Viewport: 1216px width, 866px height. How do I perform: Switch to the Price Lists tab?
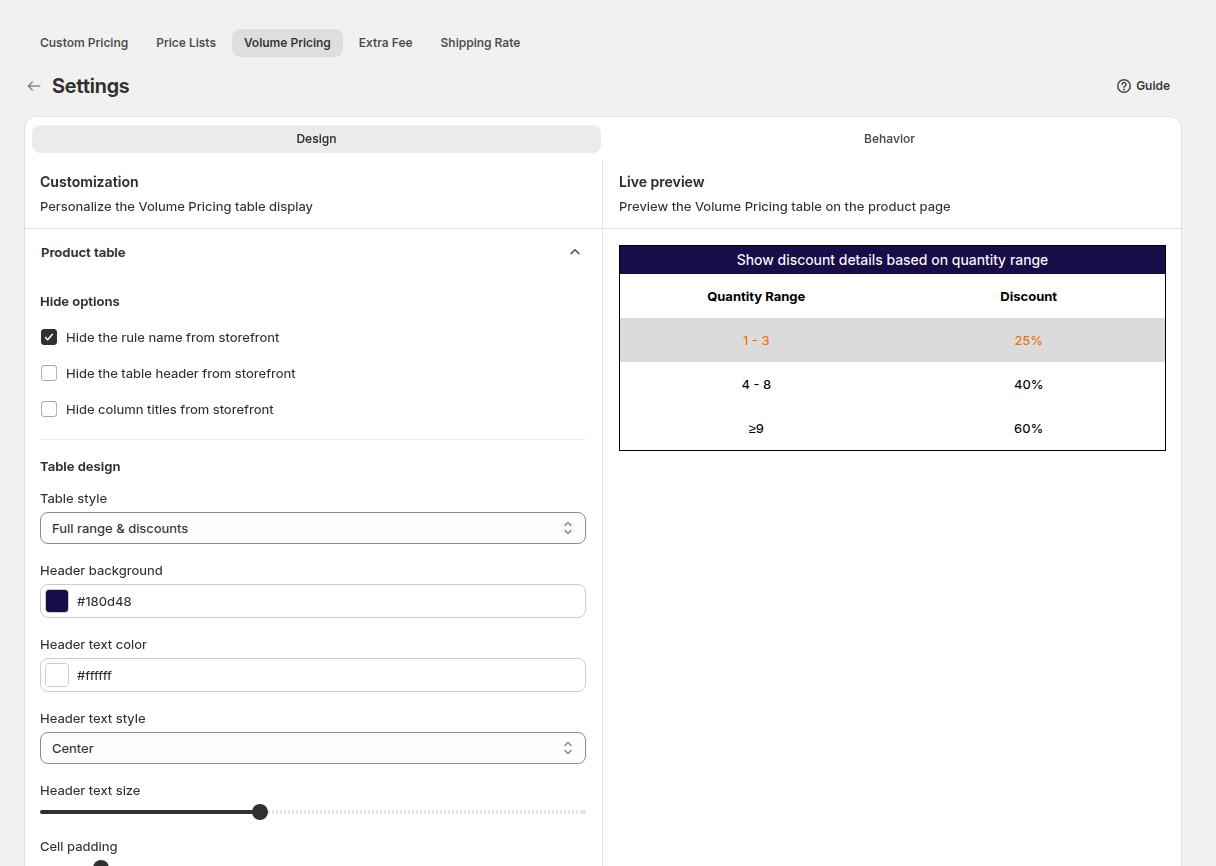click(186, 43)
